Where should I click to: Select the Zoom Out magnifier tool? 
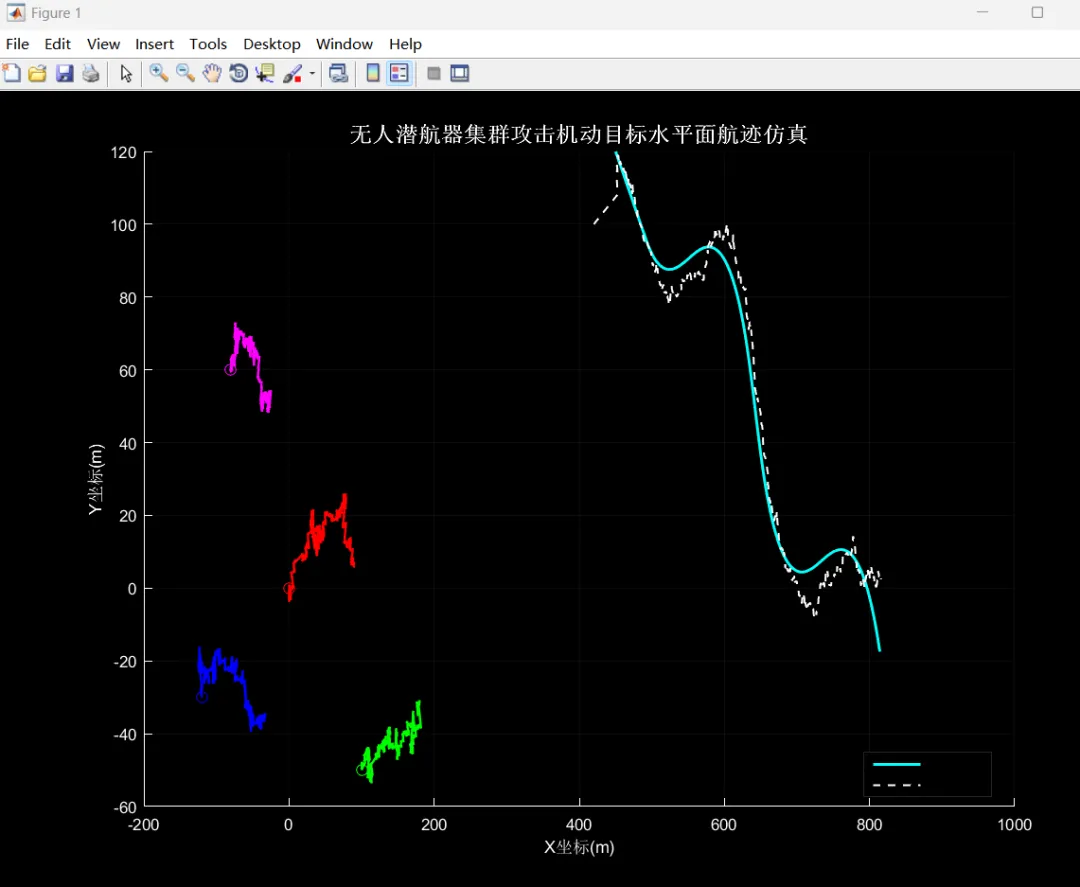tap(185, 73)
